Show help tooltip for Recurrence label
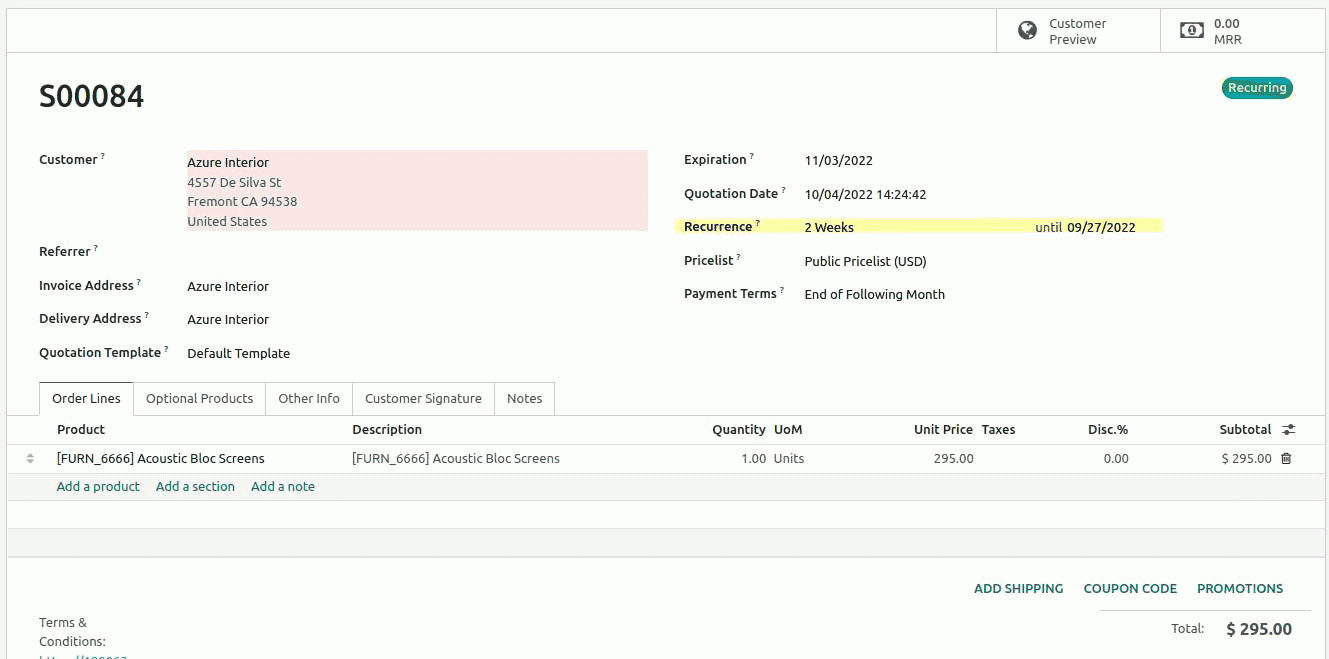 (757, 224)
